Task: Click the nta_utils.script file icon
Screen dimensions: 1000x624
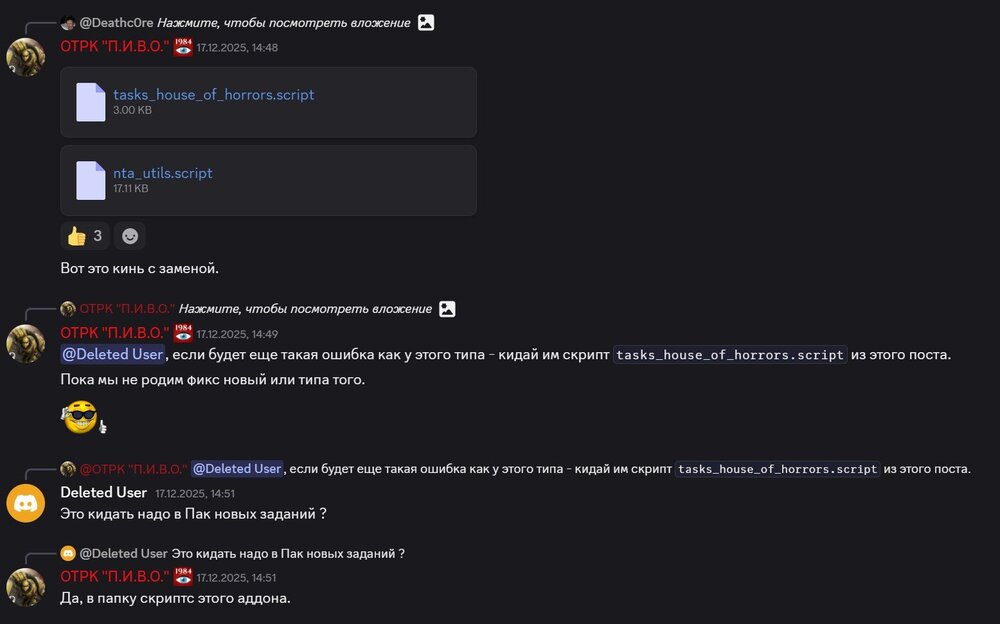Action: tap(91, 180)
